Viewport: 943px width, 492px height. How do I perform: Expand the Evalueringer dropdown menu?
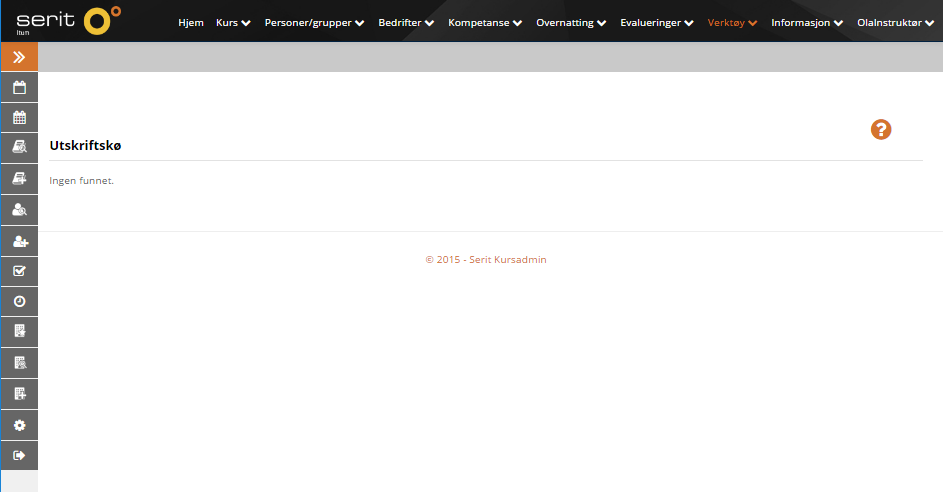pyautogui.click(x=657, y=22)
